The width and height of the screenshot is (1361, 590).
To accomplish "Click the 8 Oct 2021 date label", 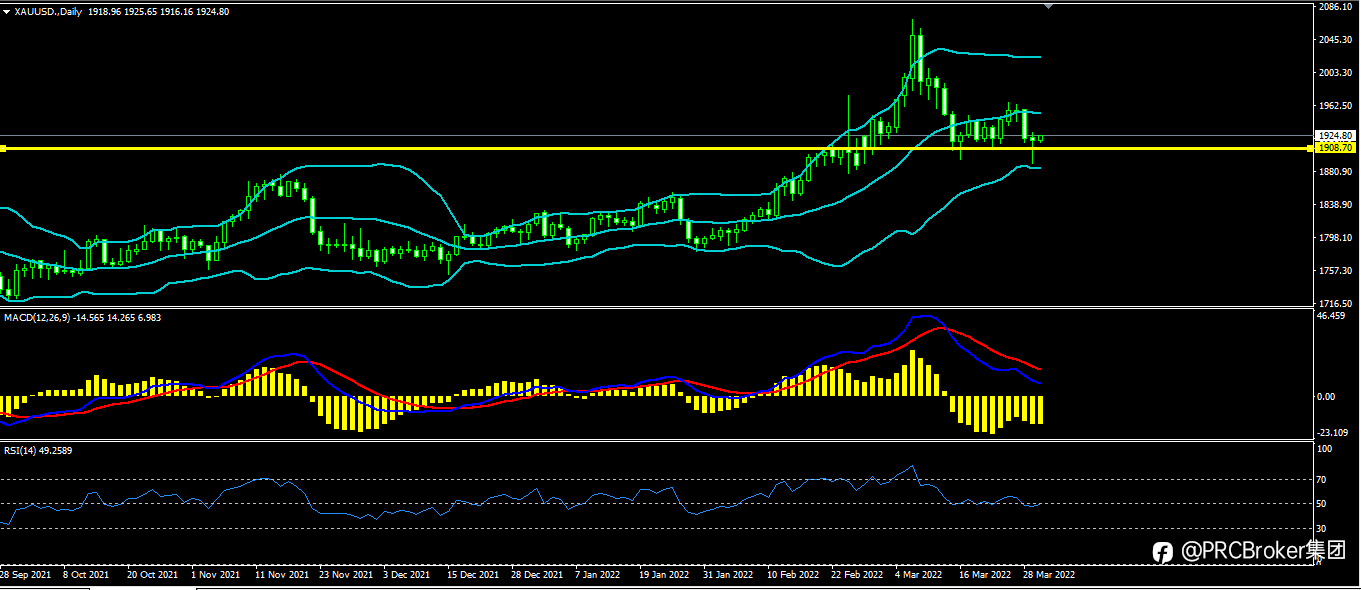I will (x=86, y=576).
